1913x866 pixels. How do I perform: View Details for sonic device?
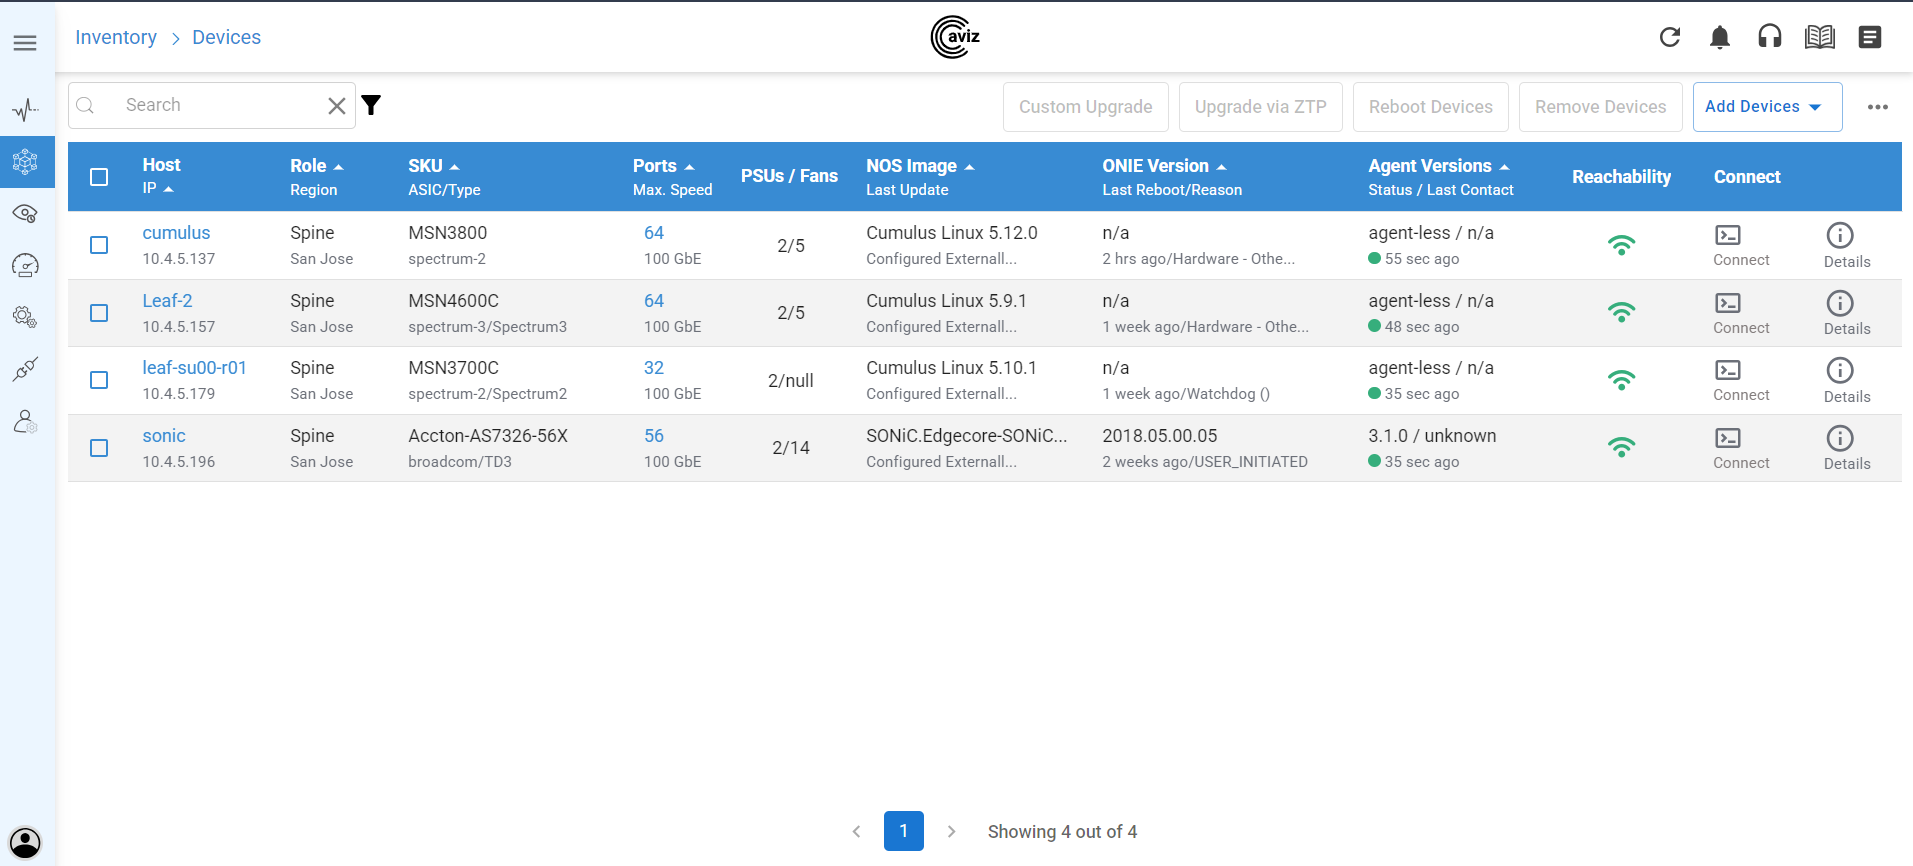[x=1846, y=449]
